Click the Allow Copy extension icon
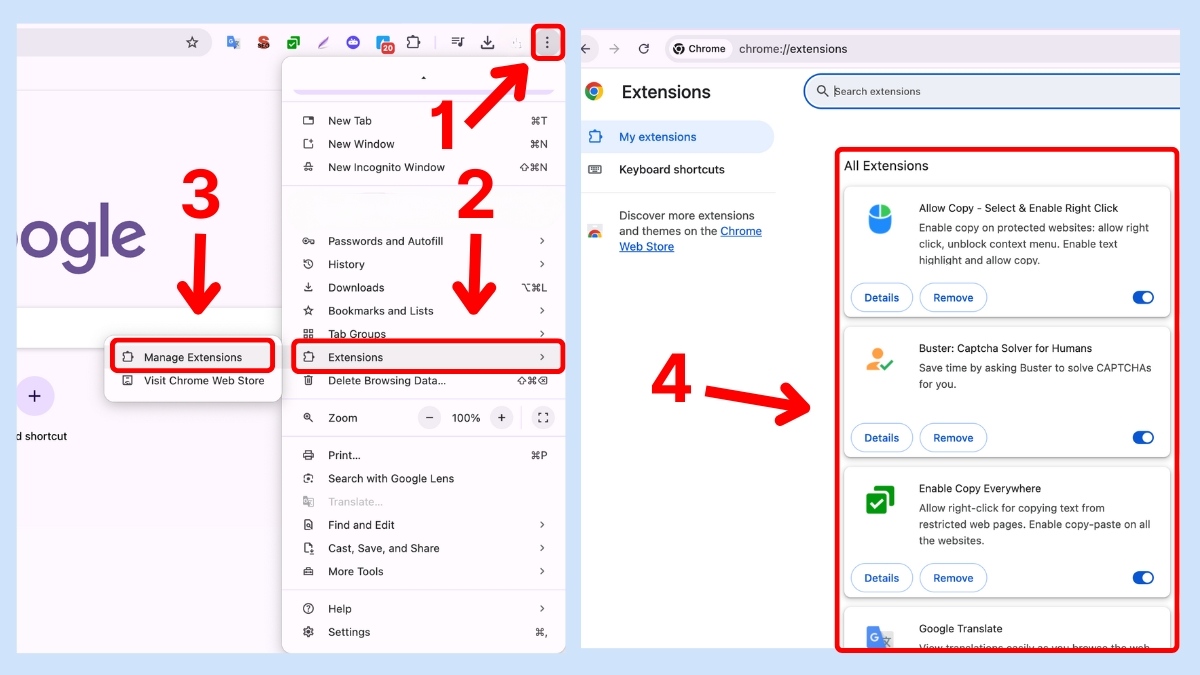The width and height of the screenshot is (1200, 675). (880, 218)
